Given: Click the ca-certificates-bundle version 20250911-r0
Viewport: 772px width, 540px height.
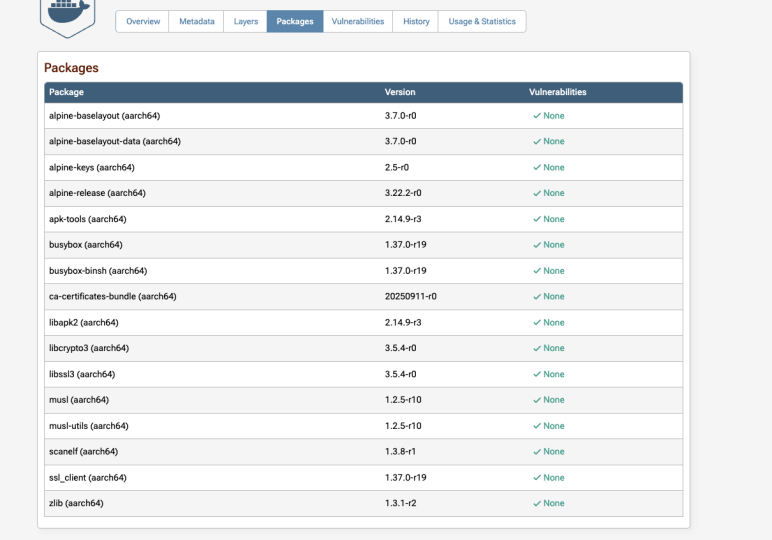Looking at the screenshot, I should pos(410,297).
